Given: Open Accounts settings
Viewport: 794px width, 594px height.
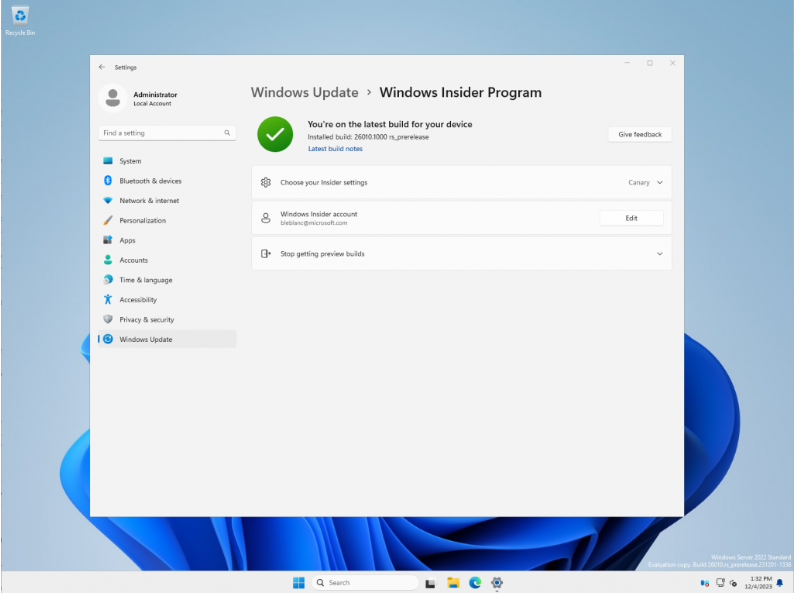Looking at the screenshot, I should [x=167, y=260].
